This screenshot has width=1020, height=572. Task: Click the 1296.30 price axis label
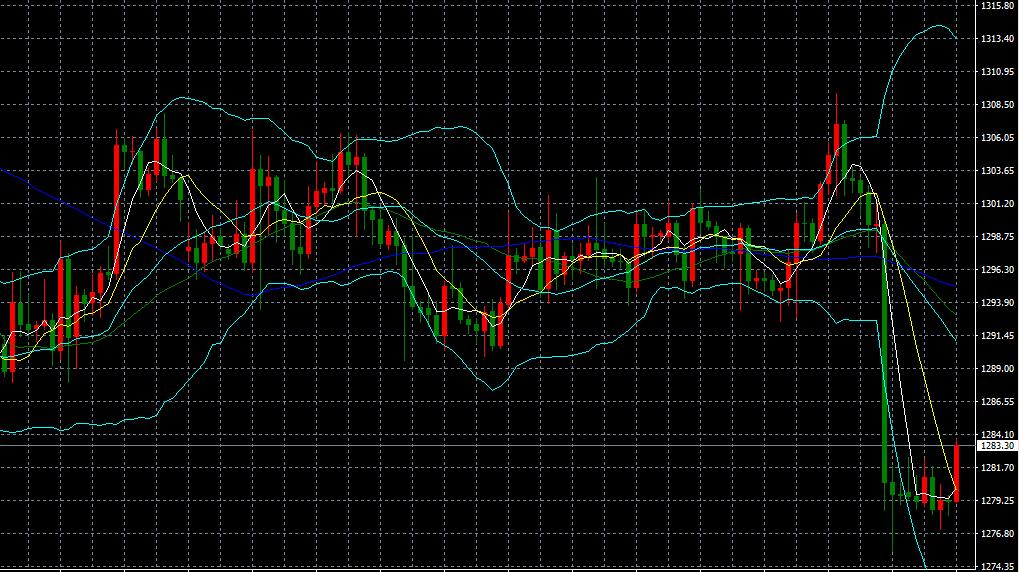(997, 270)
